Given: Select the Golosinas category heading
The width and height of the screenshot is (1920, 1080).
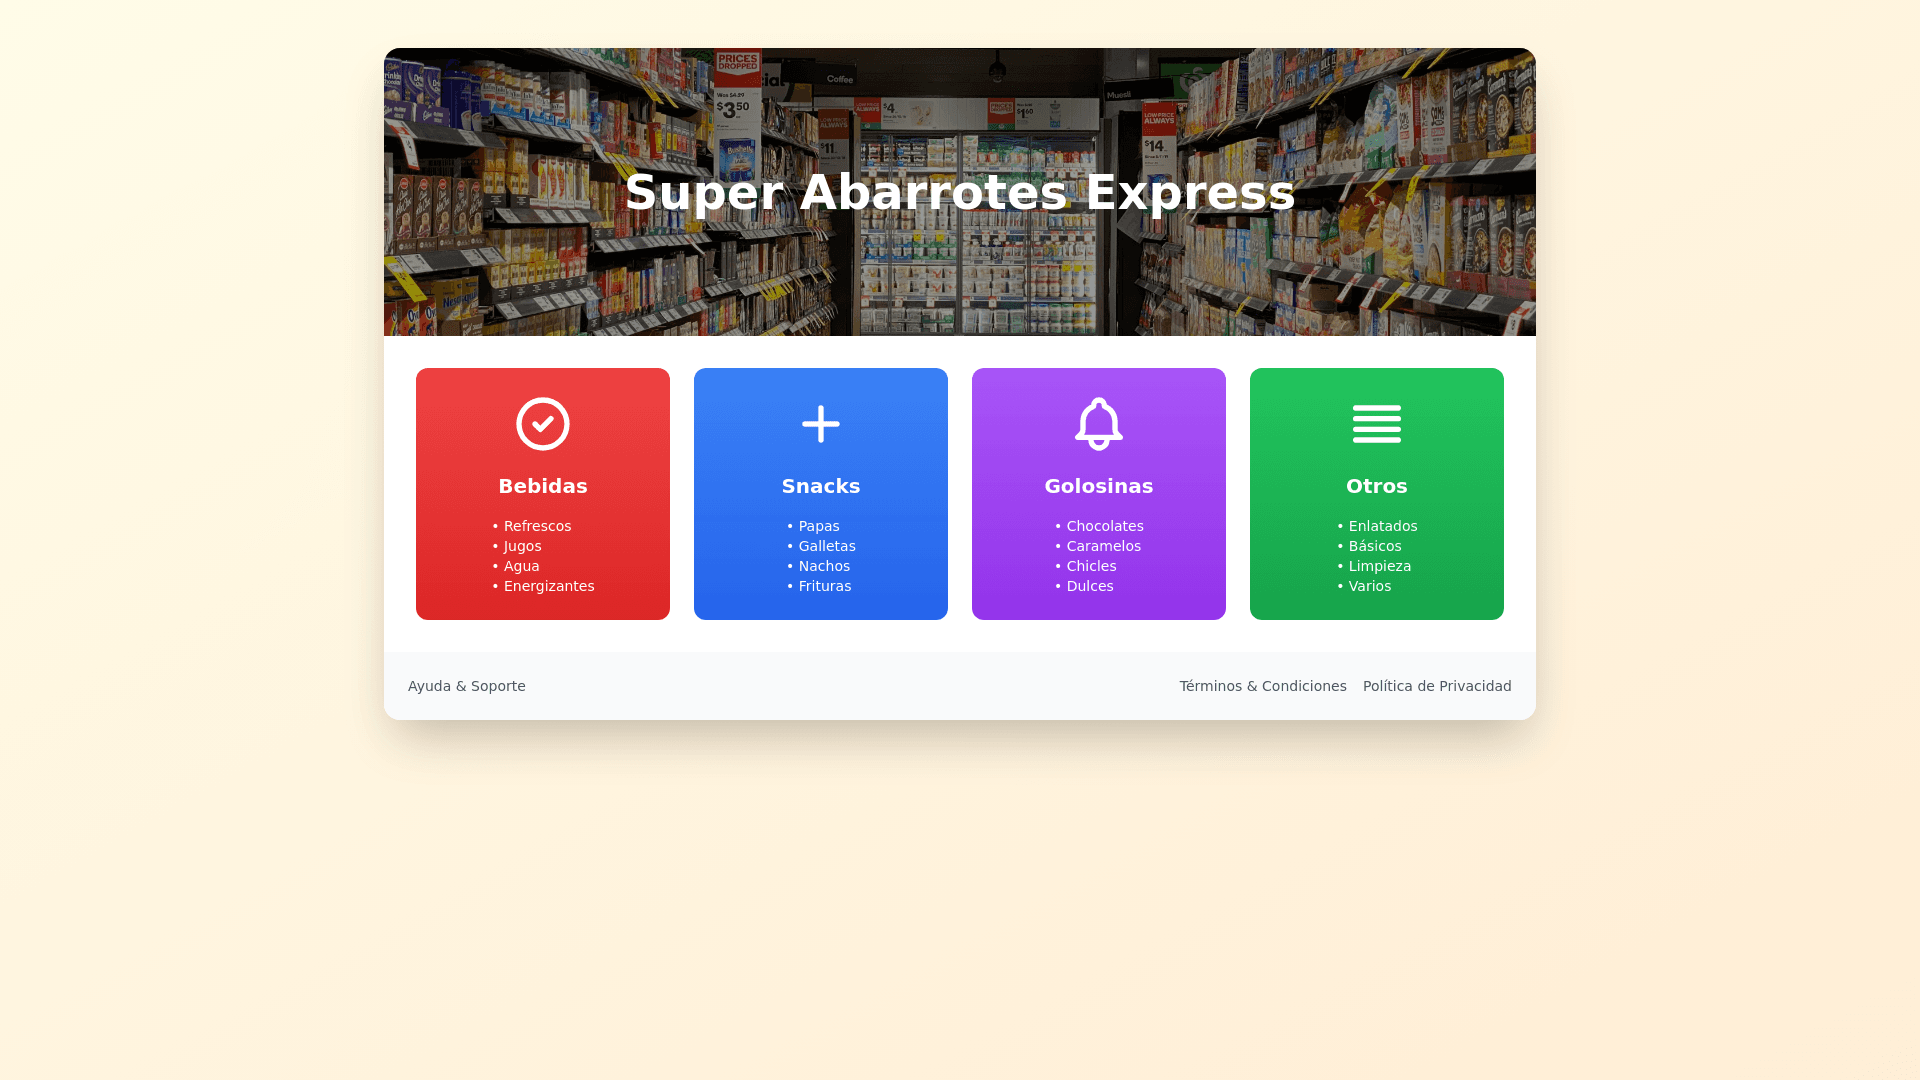Looking at the screenshot, I should (x=1098, y=486).
